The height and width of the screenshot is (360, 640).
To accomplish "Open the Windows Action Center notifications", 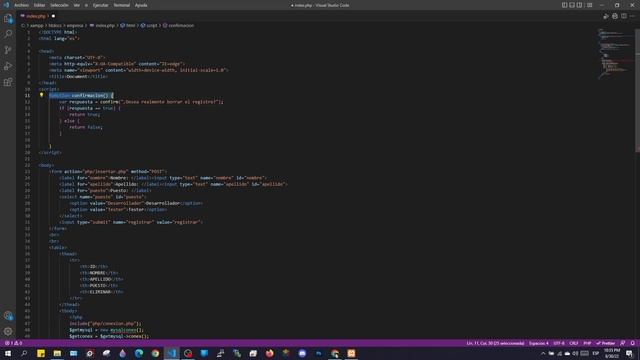I will click(629, 353).
